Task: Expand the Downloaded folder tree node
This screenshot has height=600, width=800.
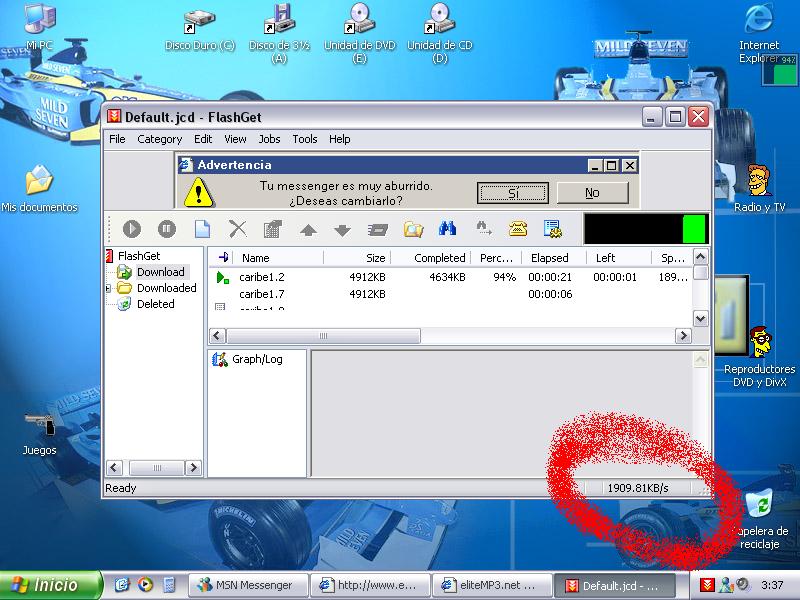Action: [x=108, y=288]
